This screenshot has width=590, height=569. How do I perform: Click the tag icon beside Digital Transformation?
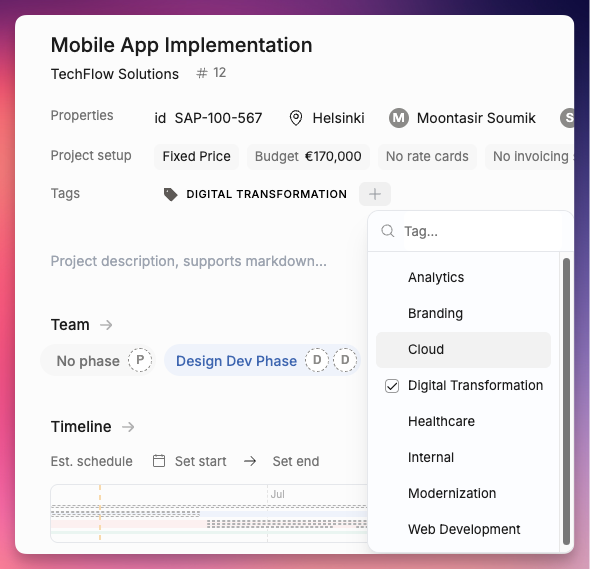(x=170, y=194)
